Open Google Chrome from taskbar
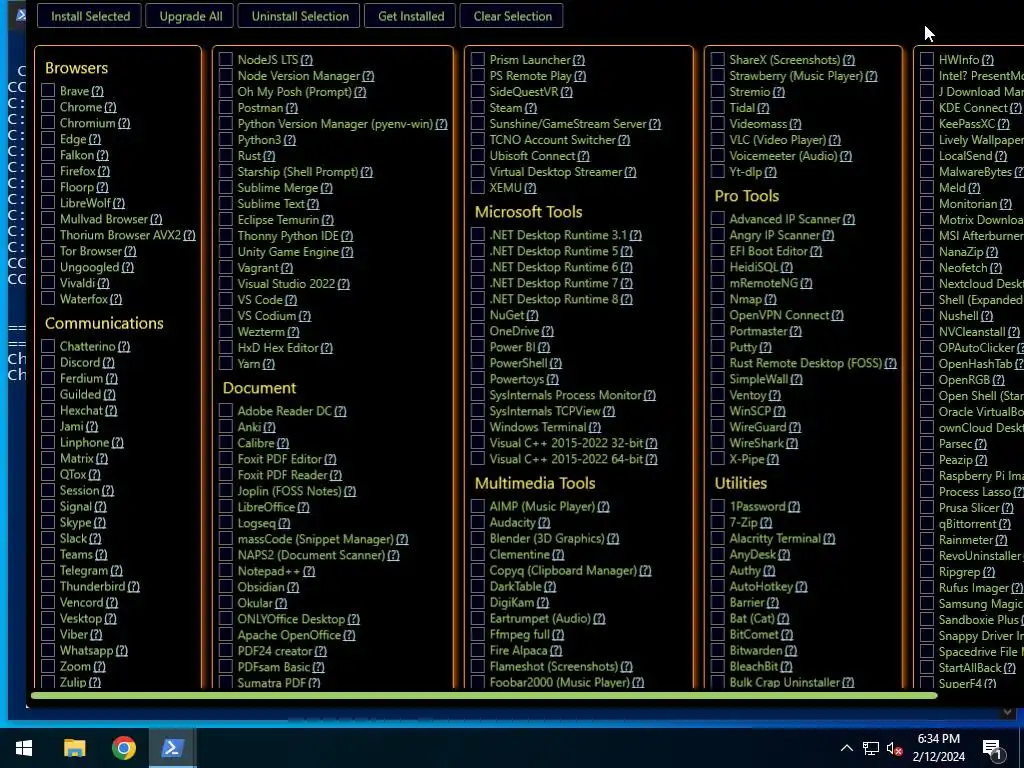 (123, 748)
